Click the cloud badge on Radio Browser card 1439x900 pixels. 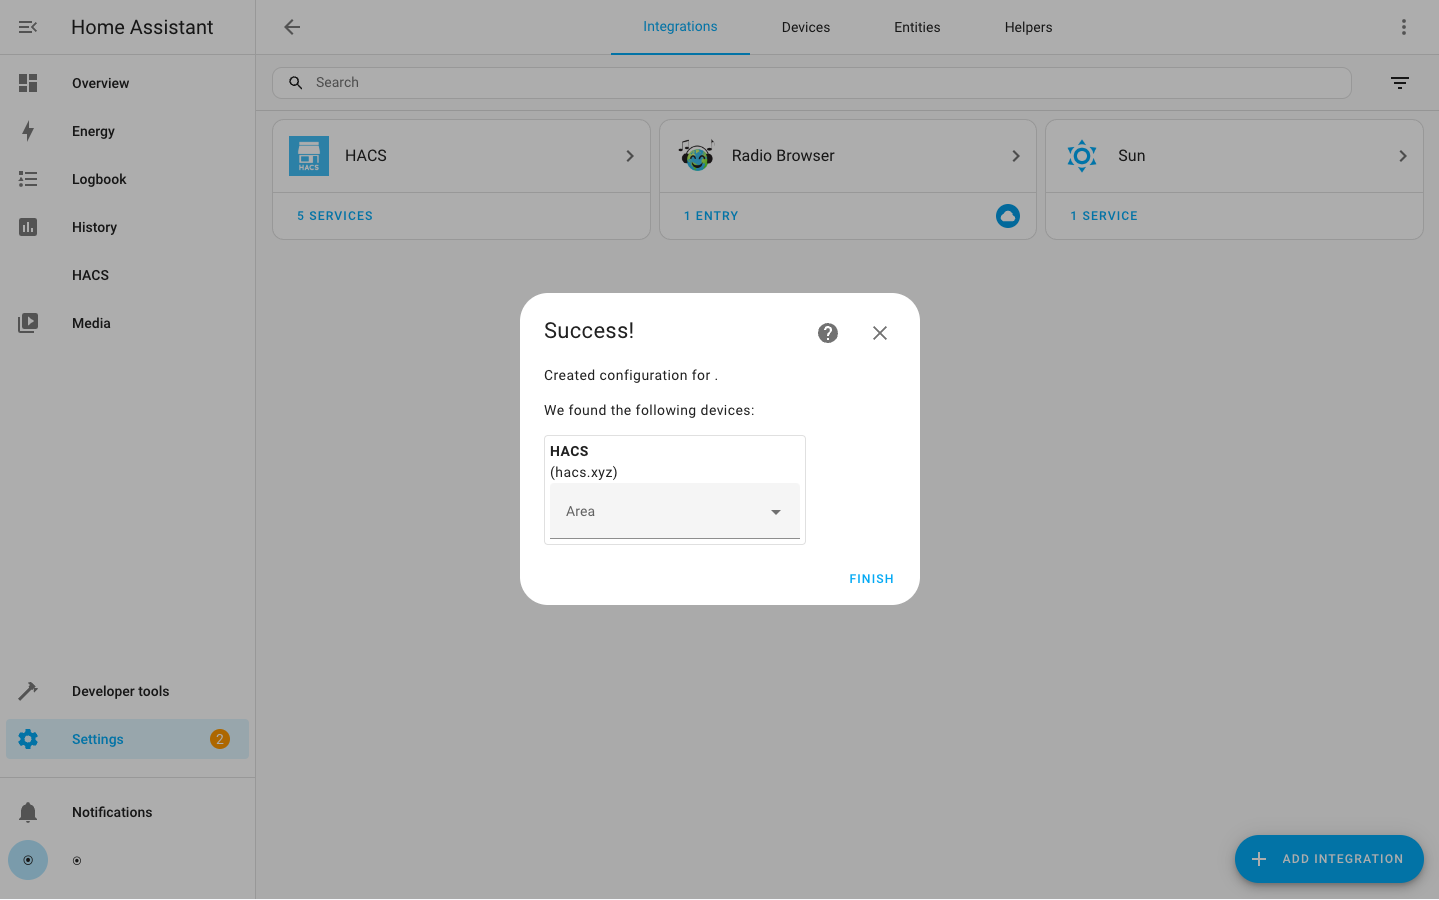click(1007, 216)
